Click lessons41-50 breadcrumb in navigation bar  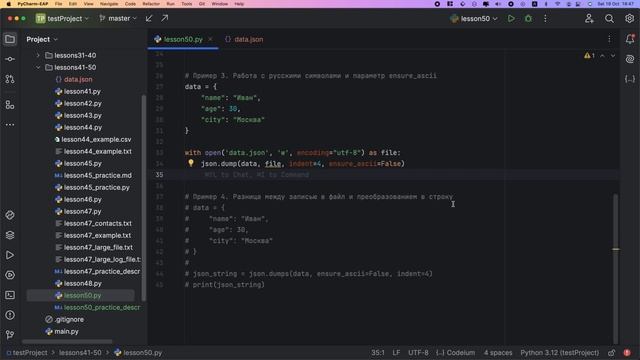click(80, 353)
